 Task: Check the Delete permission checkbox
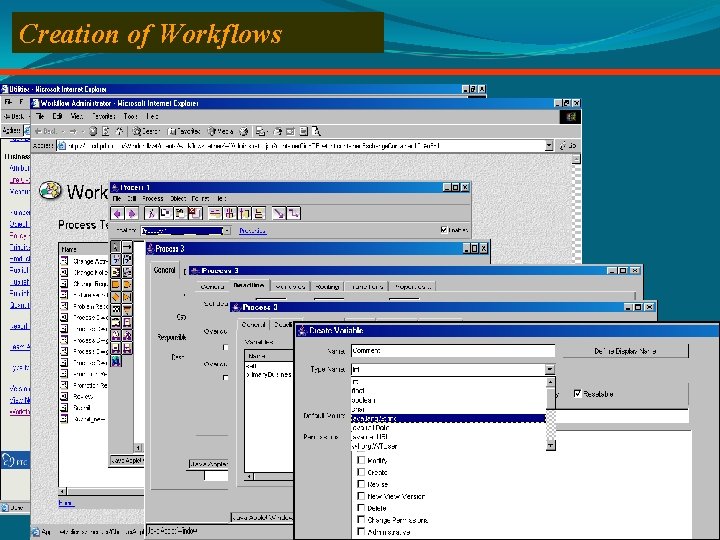point(361,508)
